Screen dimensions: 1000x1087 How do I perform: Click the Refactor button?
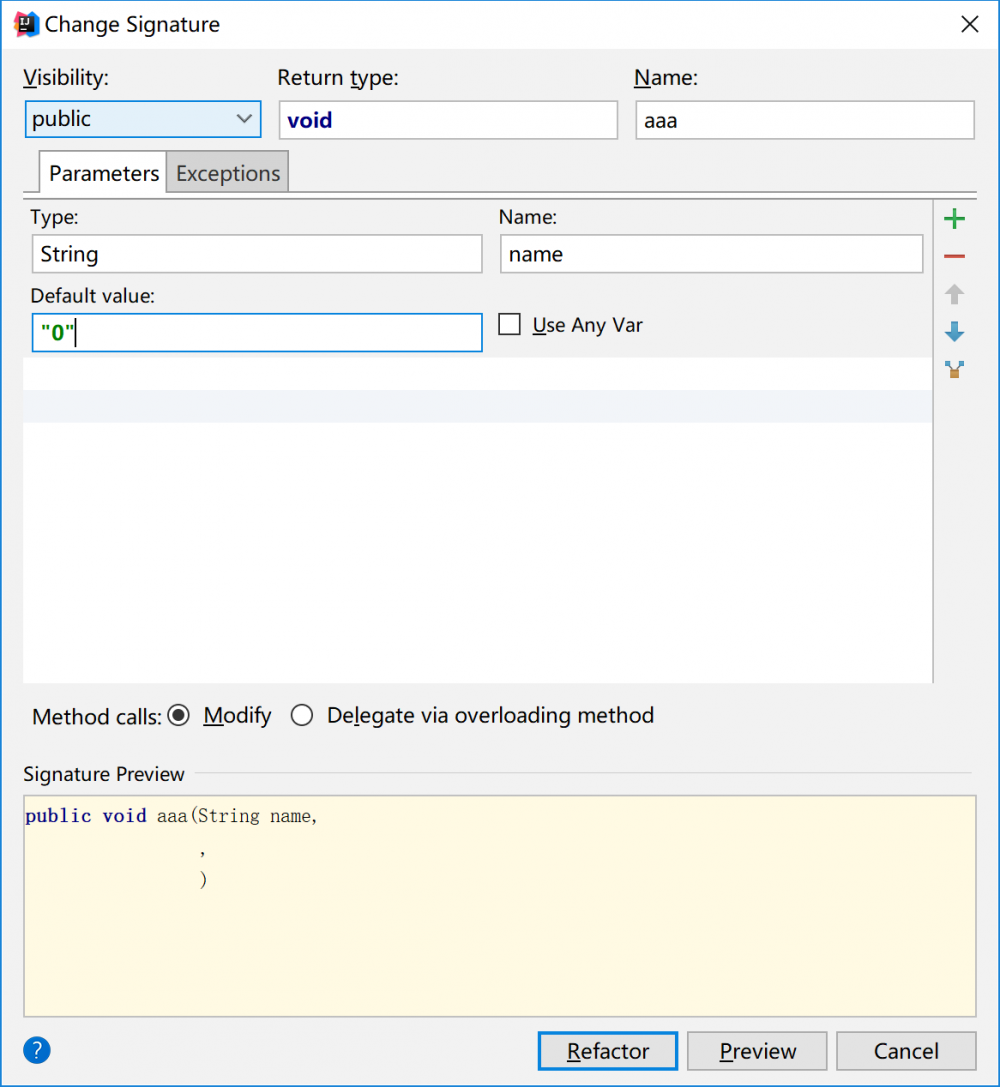coord(608,1051)
